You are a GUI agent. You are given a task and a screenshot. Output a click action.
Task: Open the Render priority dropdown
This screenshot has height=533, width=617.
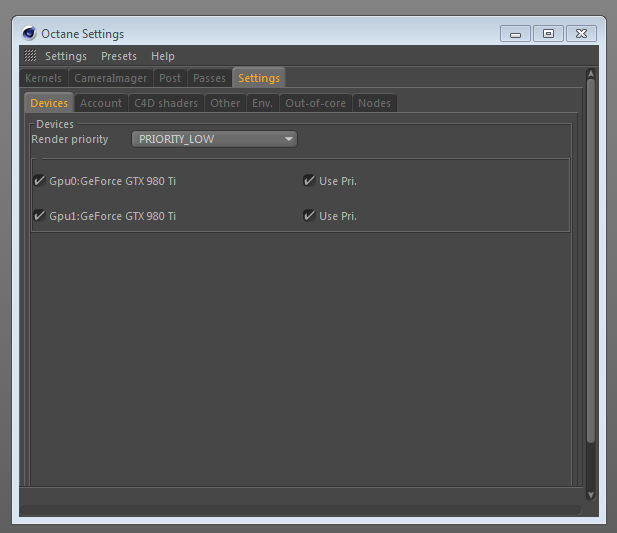click(x=214, y=139)
